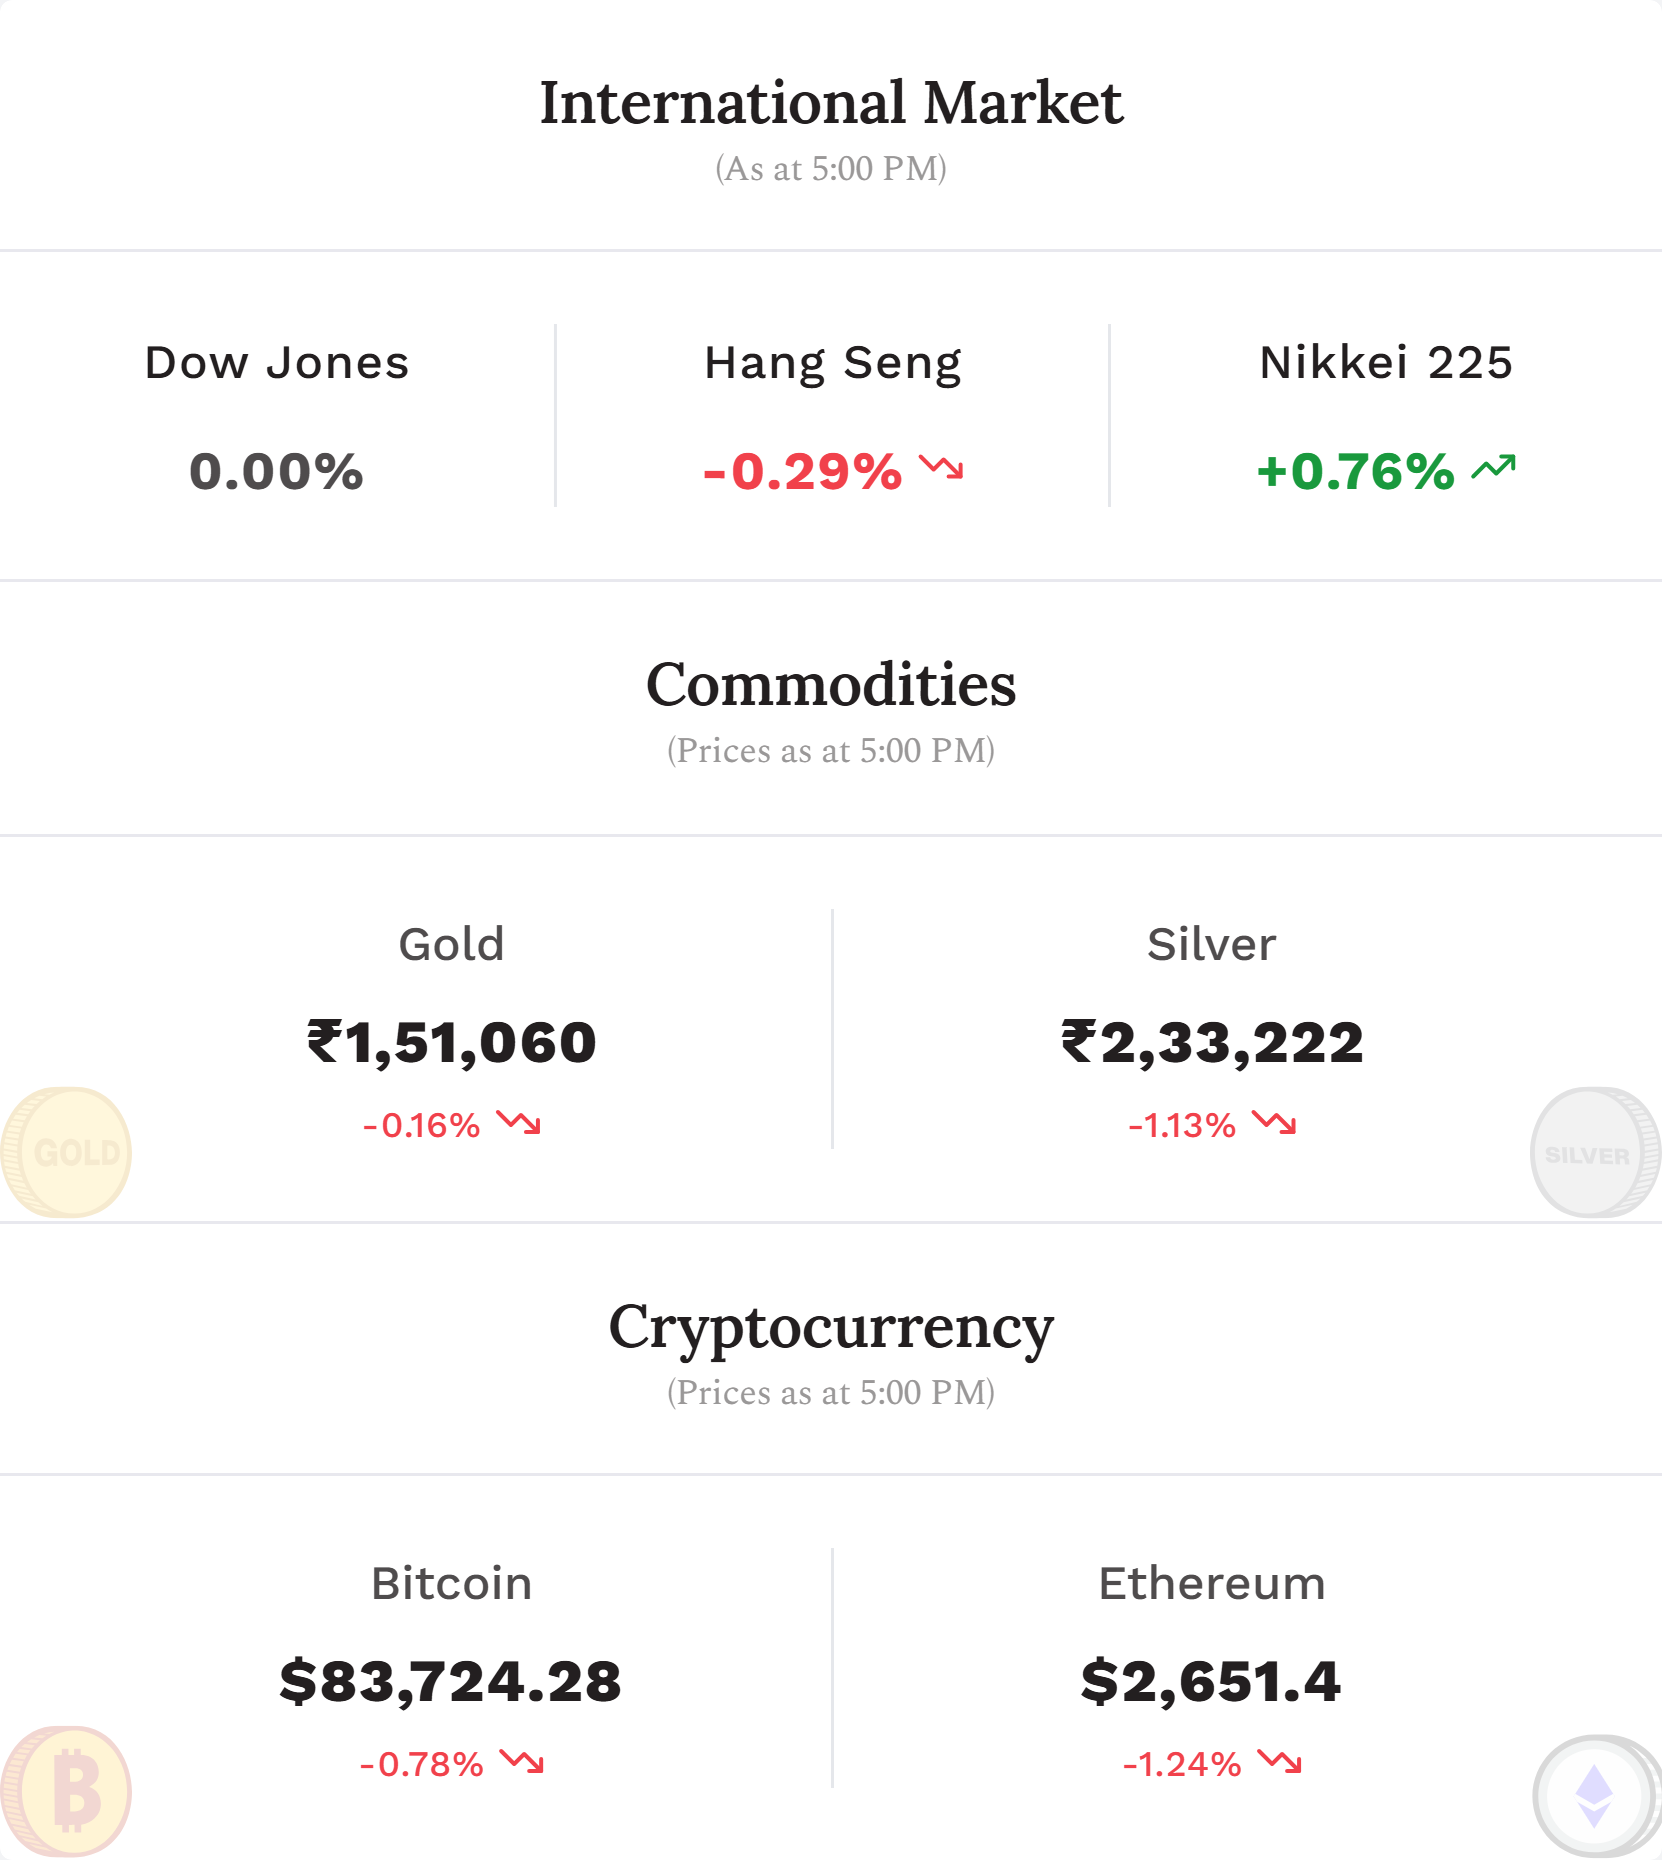
Task: Click the Silver downward trend arrow
Action: pyautogui.click(x=1275, y=1123)
